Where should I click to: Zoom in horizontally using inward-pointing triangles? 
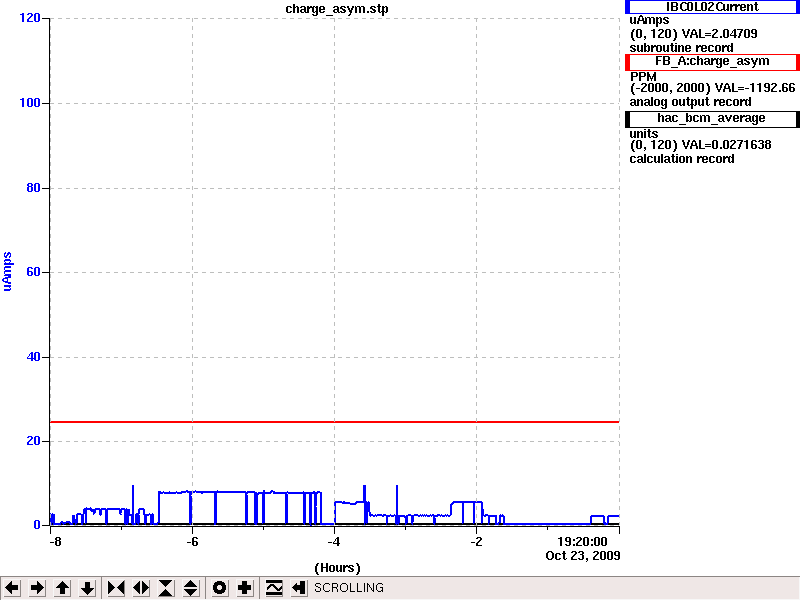point(116,588)
